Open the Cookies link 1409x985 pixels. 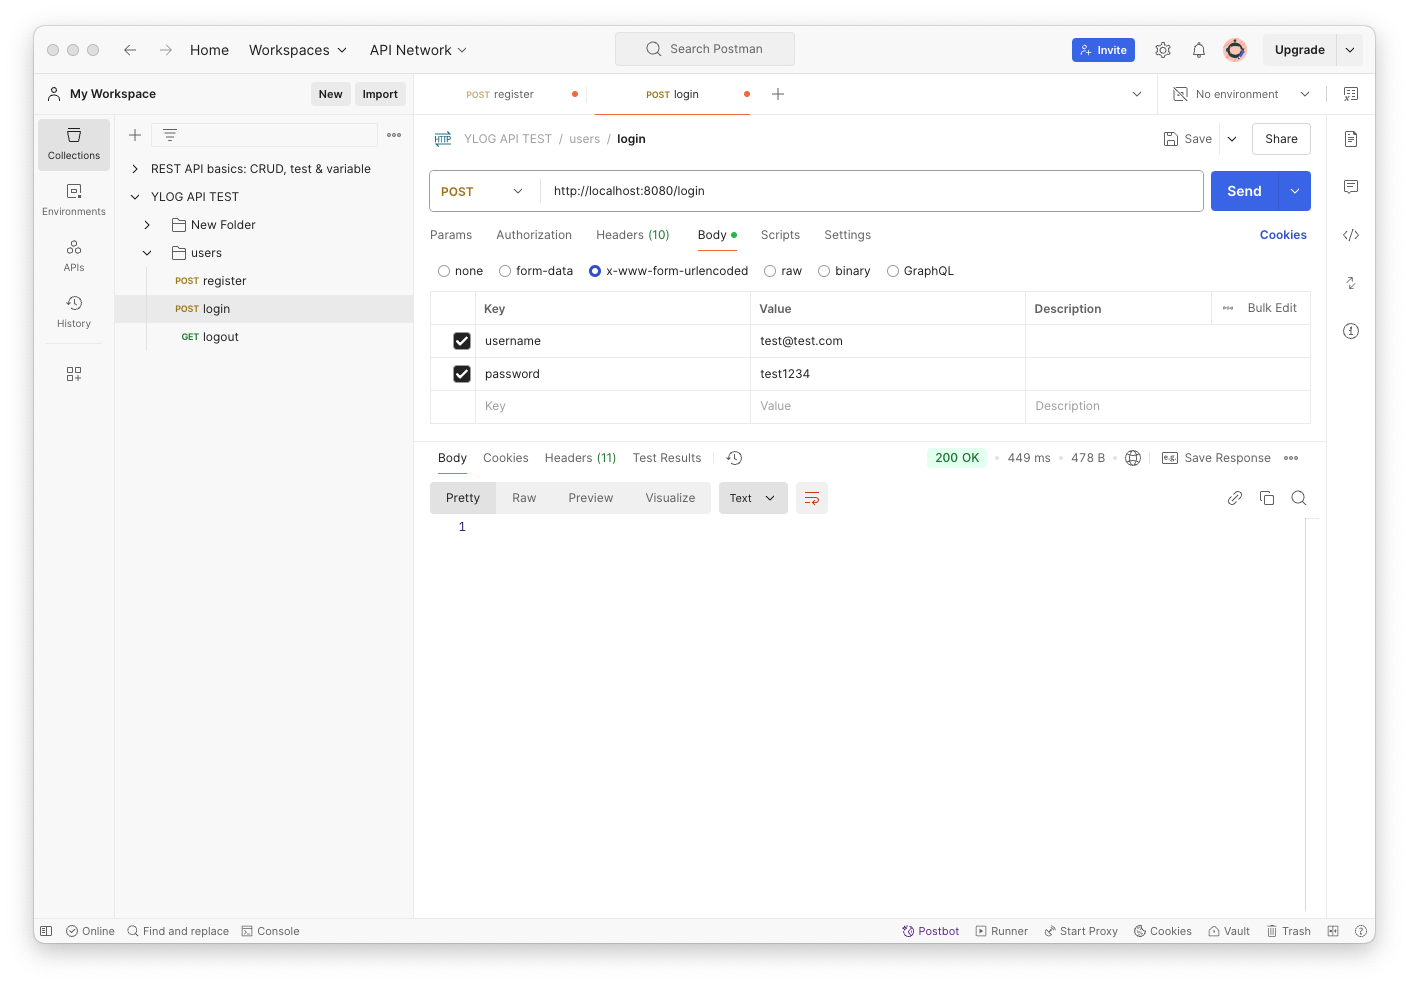click(x=1283, y=235)
